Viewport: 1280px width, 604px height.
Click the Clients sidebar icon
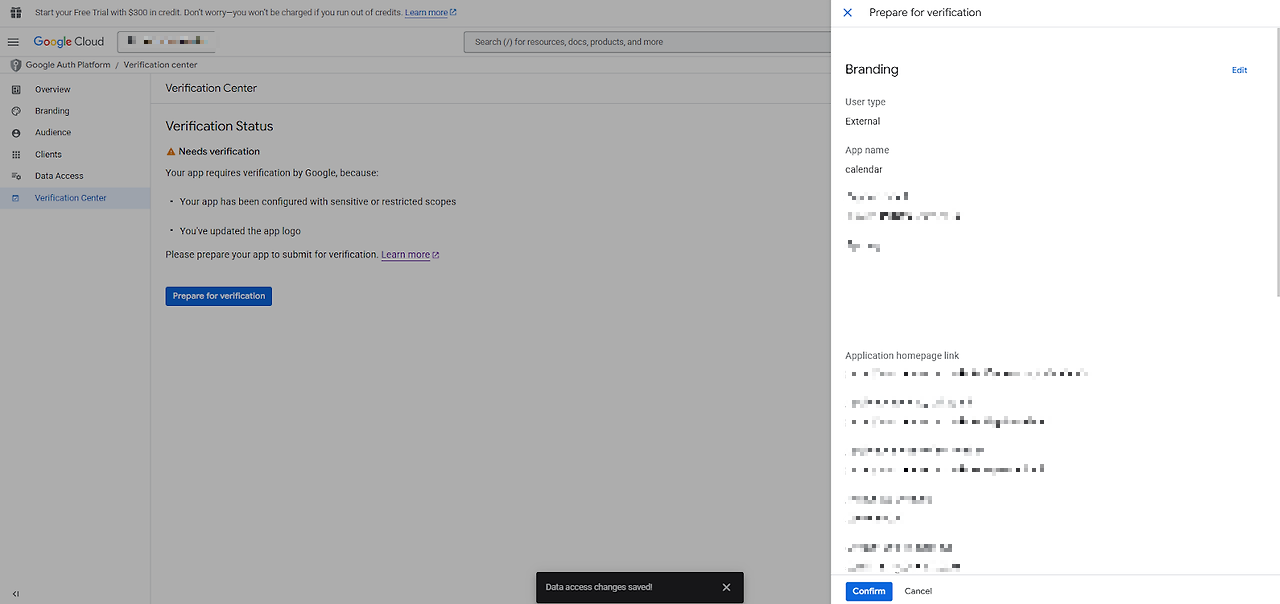(16, 155)
